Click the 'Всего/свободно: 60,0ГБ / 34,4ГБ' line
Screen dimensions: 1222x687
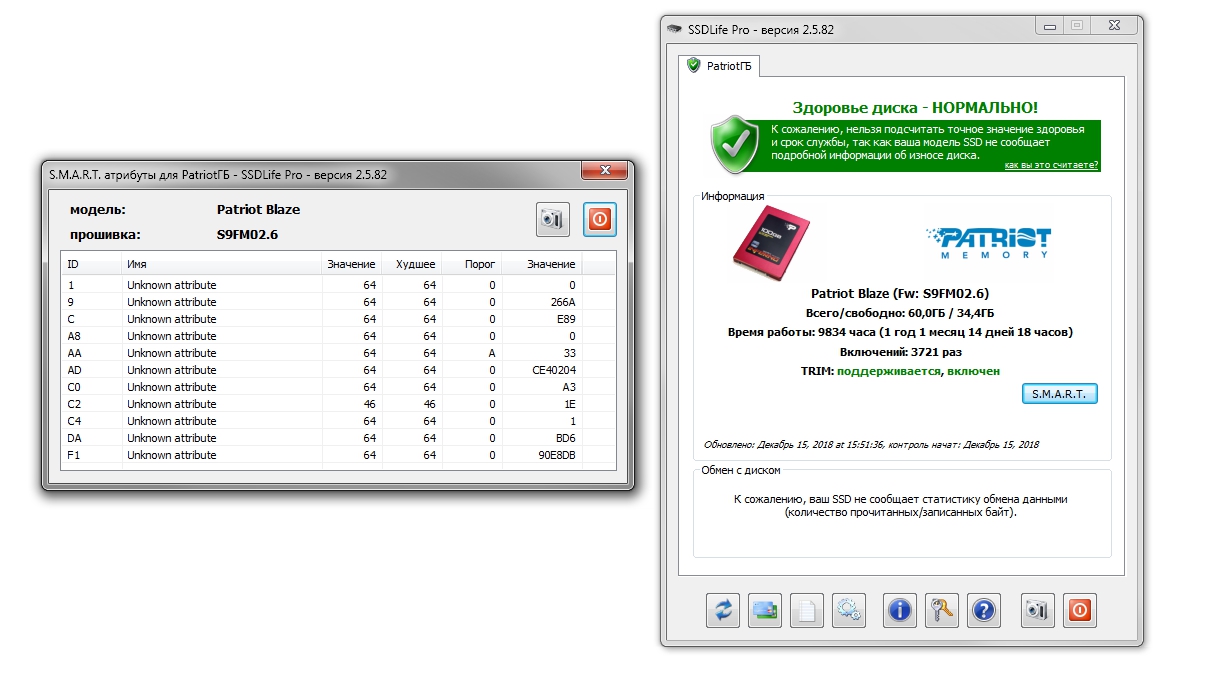(x=901, y=313)
